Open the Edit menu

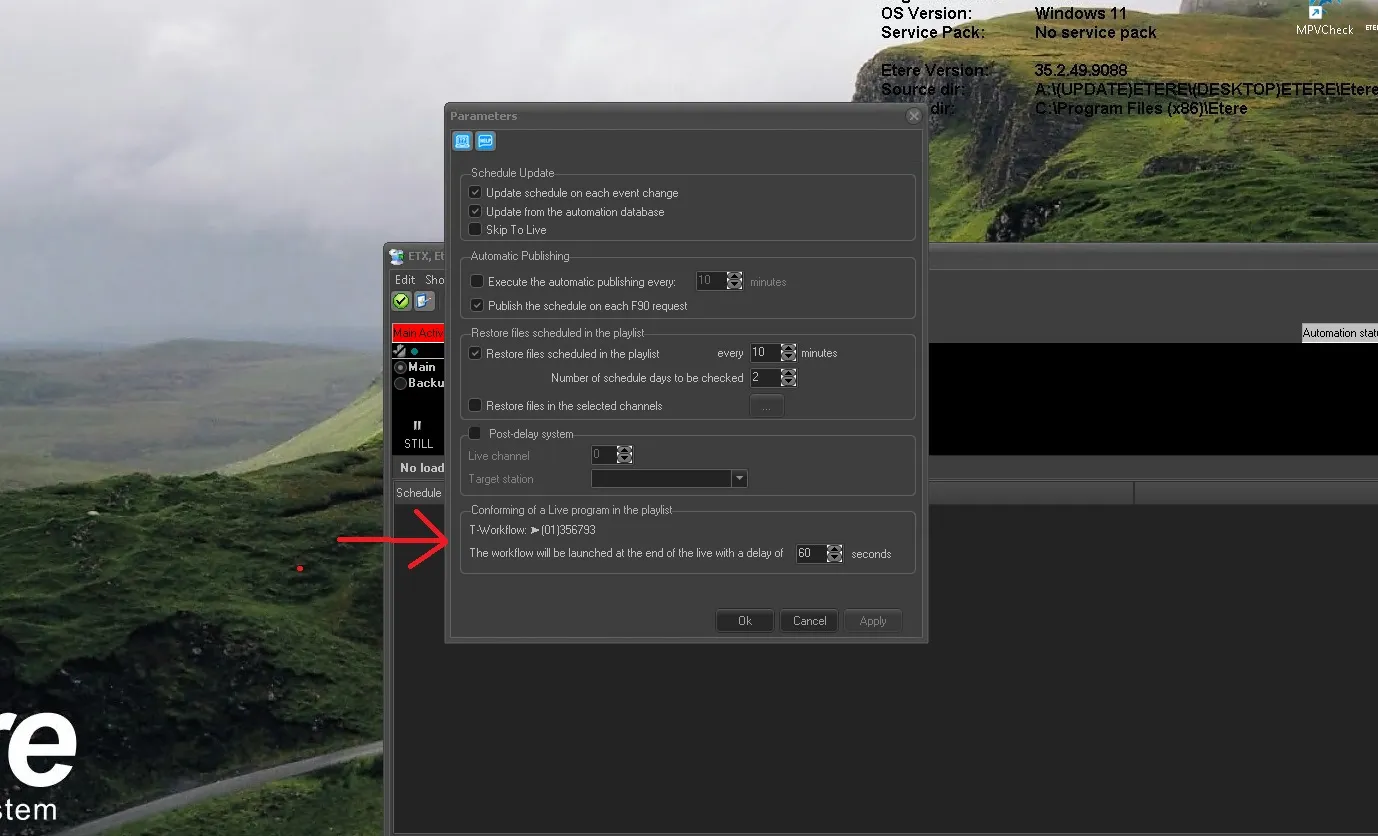(x=404, y=280)
